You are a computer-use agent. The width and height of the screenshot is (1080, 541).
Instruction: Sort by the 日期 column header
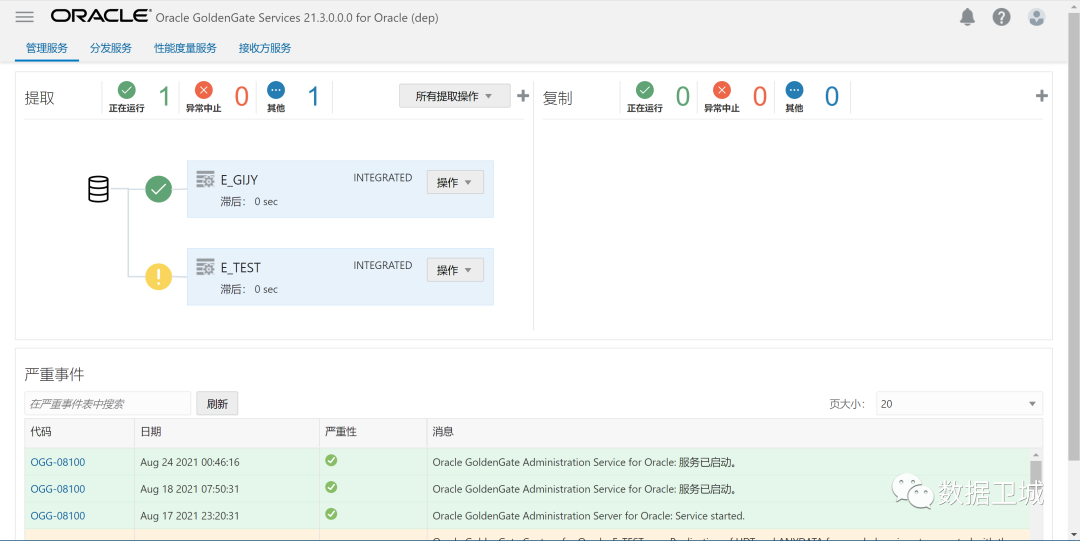click(x=227, y=431)
